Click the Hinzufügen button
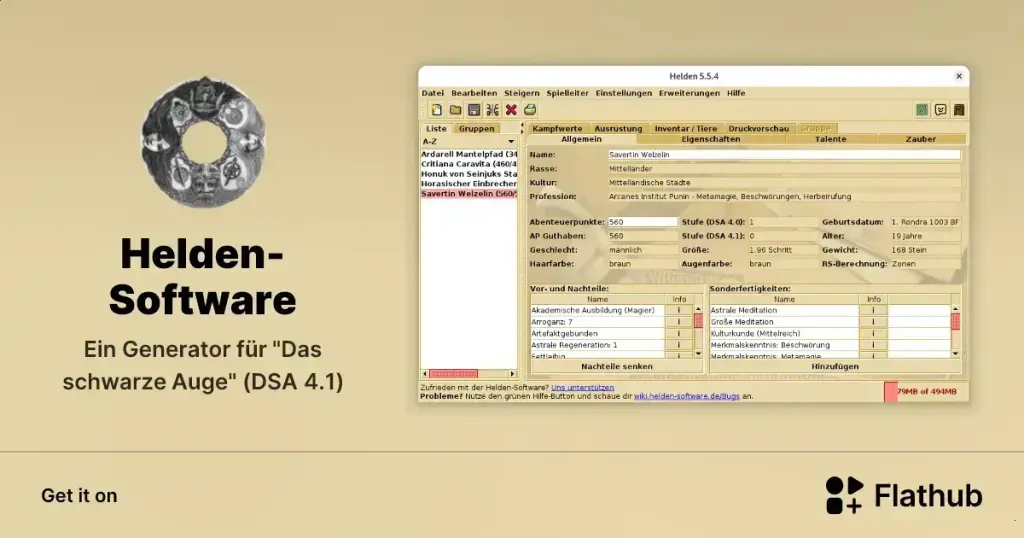1024x538 pixels. tap(835, 367)
